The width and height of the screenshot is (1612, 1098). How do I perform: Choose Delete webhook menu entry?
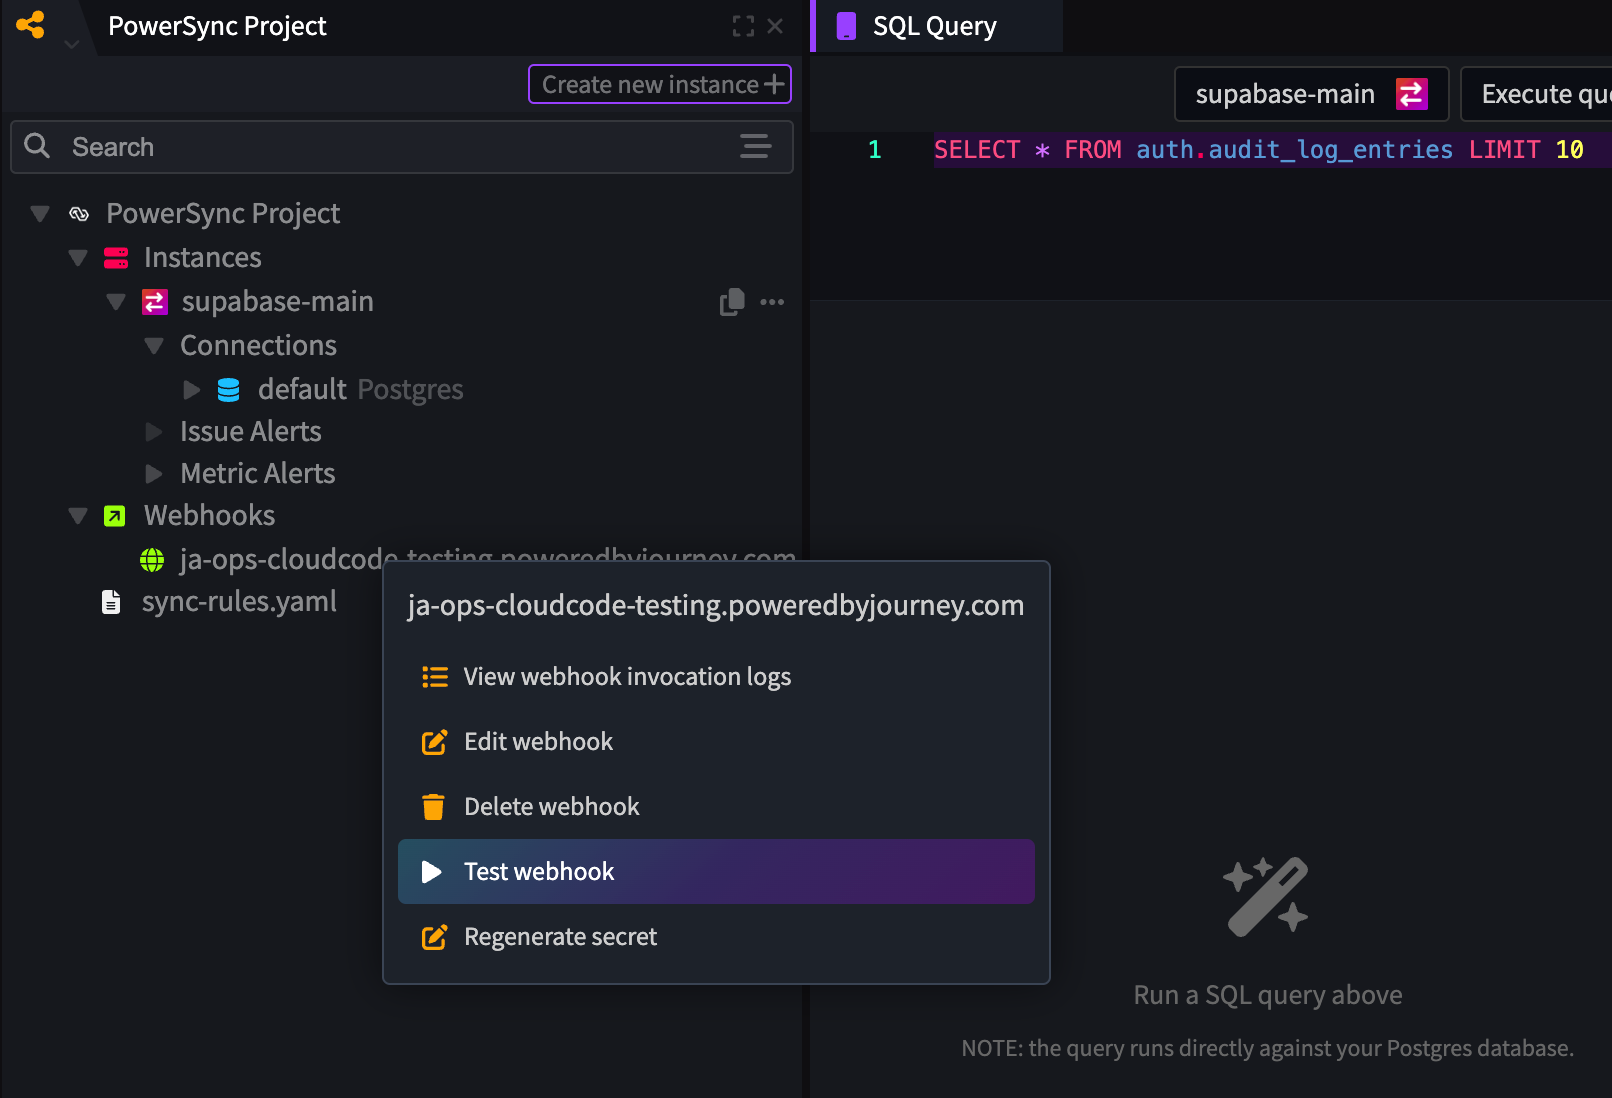[716, 807]
